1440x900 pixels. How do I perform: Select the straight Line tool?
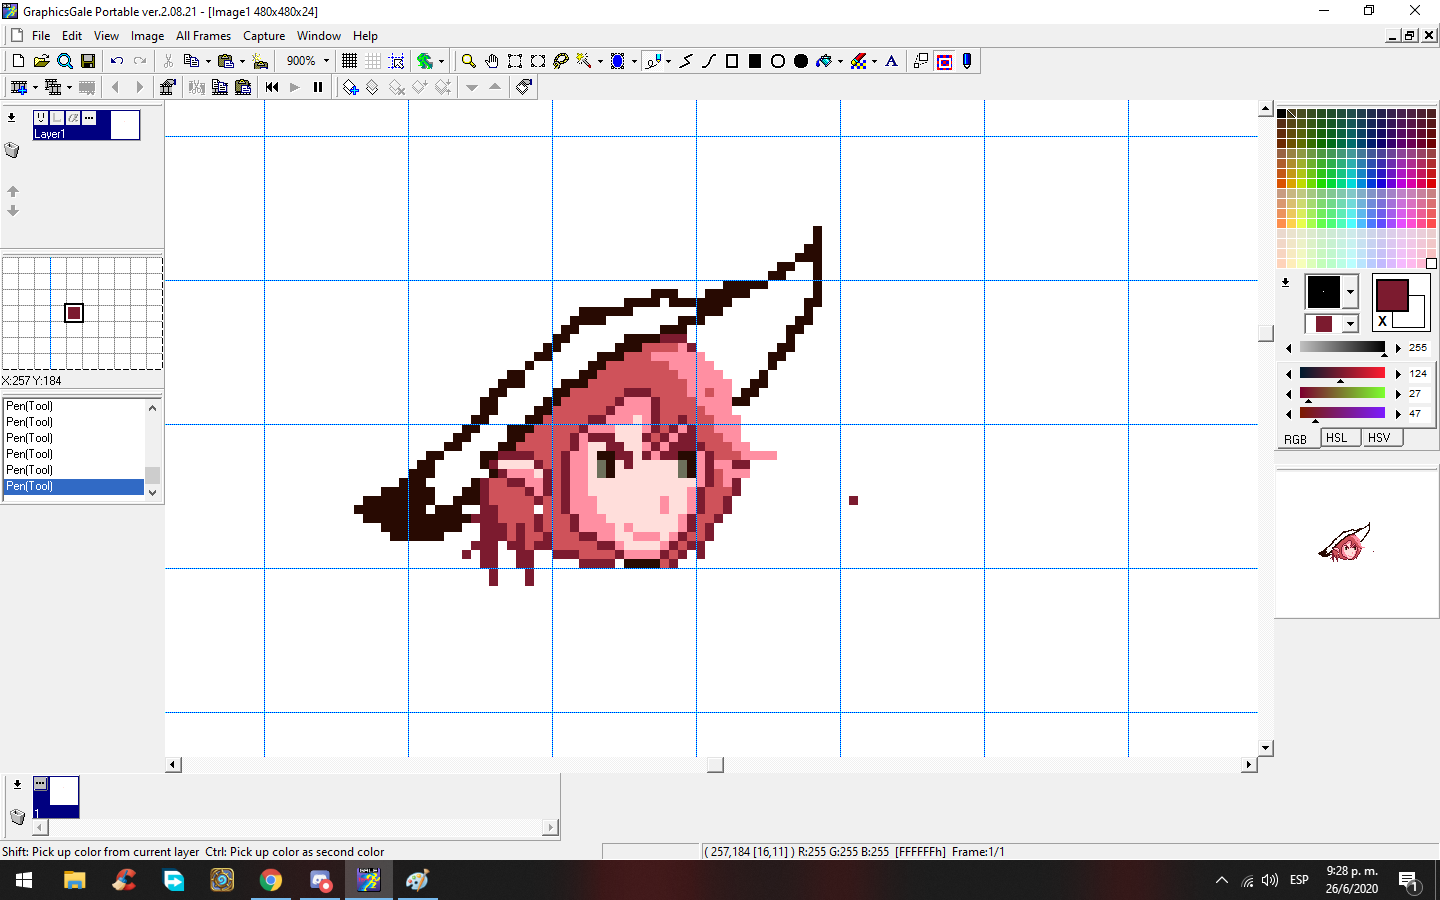686,61
